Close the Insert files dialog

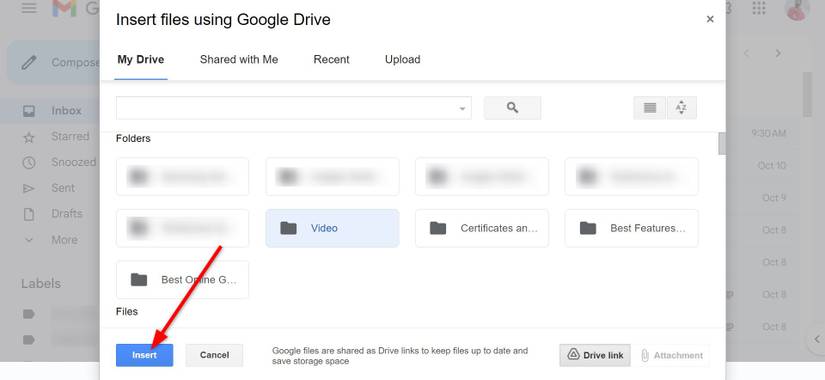(710, 19)
